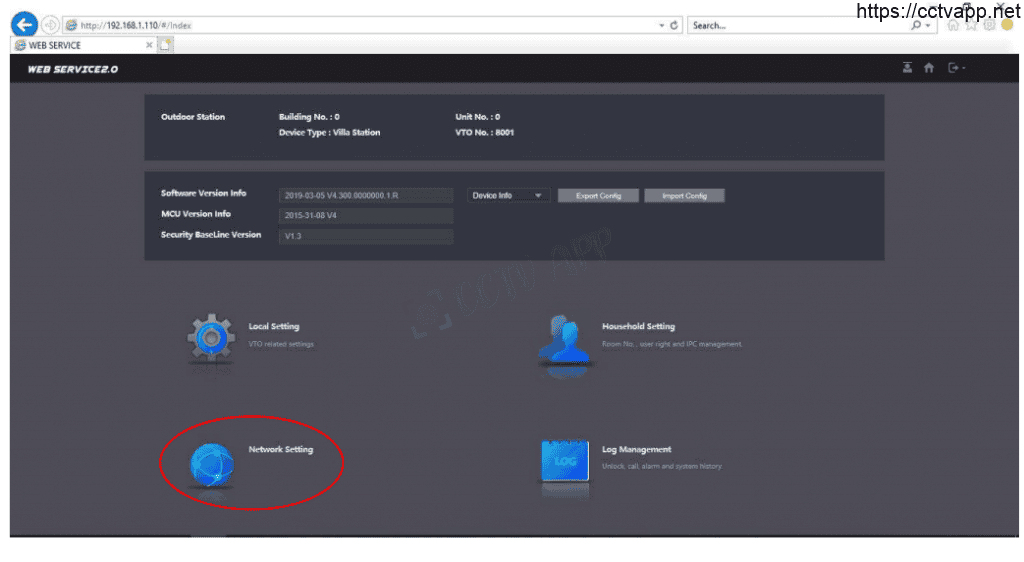
Task: Open a new browser tab
Action: [166, 45]
